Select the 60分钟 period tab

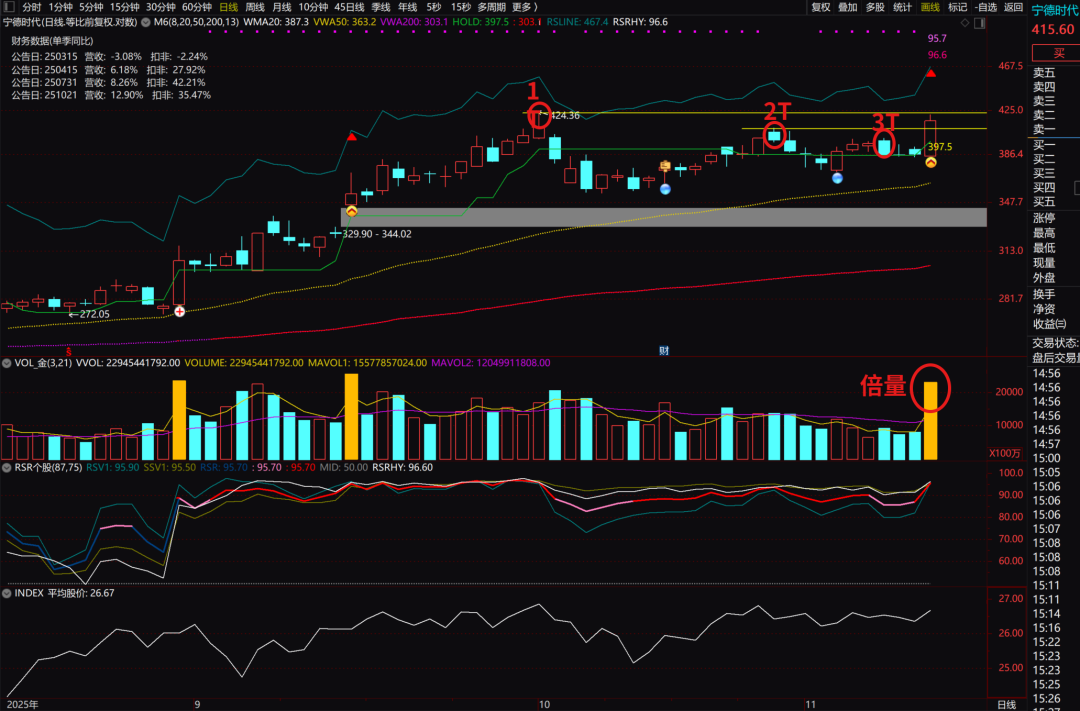pyautogui.click(x=196, y=7)
